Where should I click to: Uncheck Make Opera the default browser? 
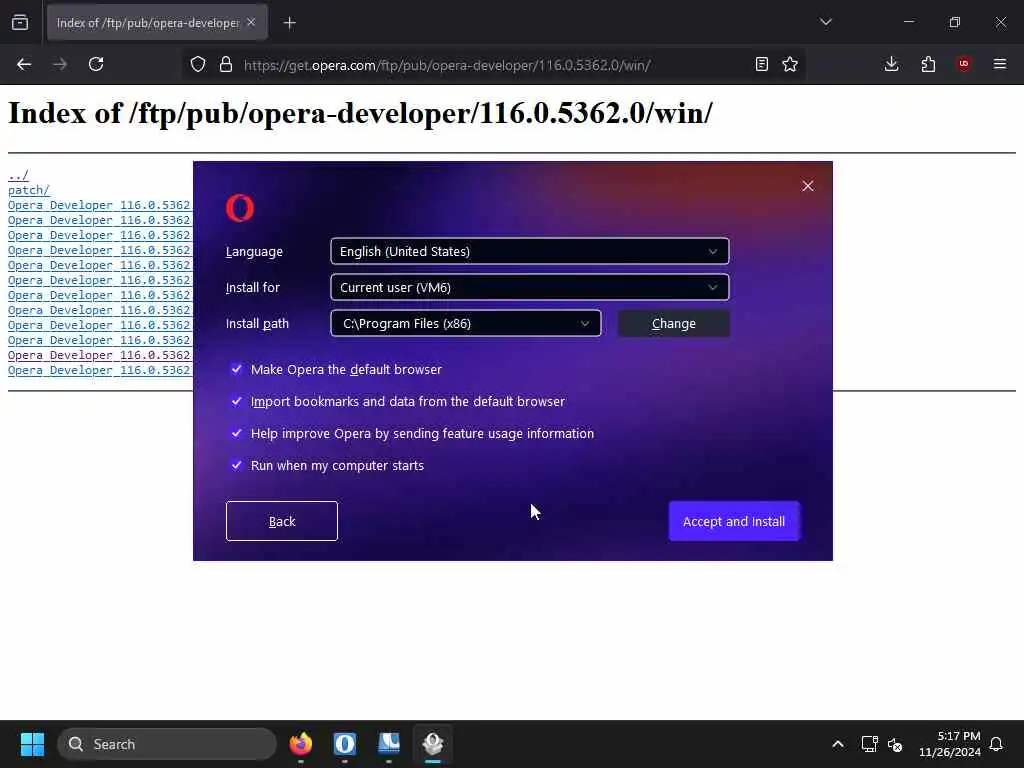[x=236, y=369]
